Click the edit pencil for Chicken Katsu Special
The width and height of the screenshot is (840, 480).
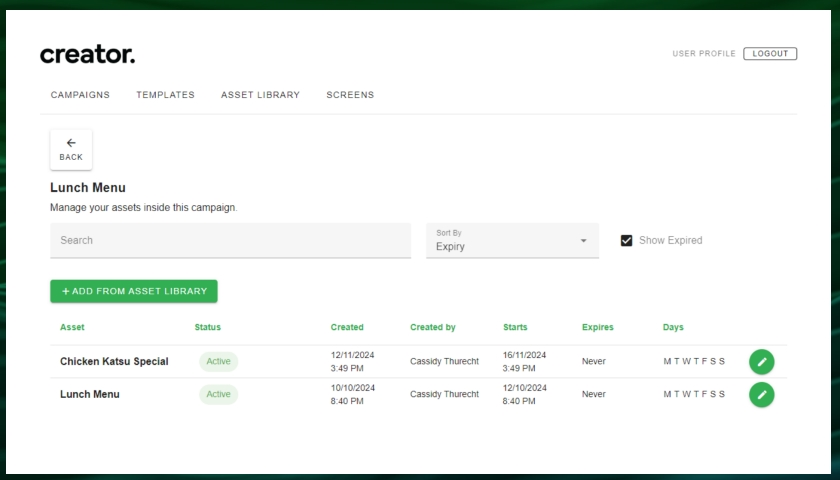click(761, 362)
